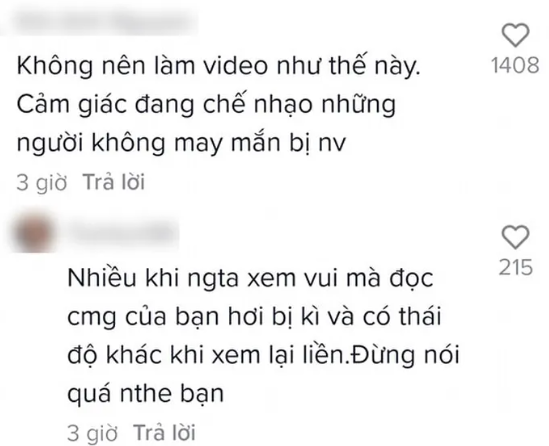Click the last line 'quá nthe bạn'
549x446 pixels.
(145, 394)
